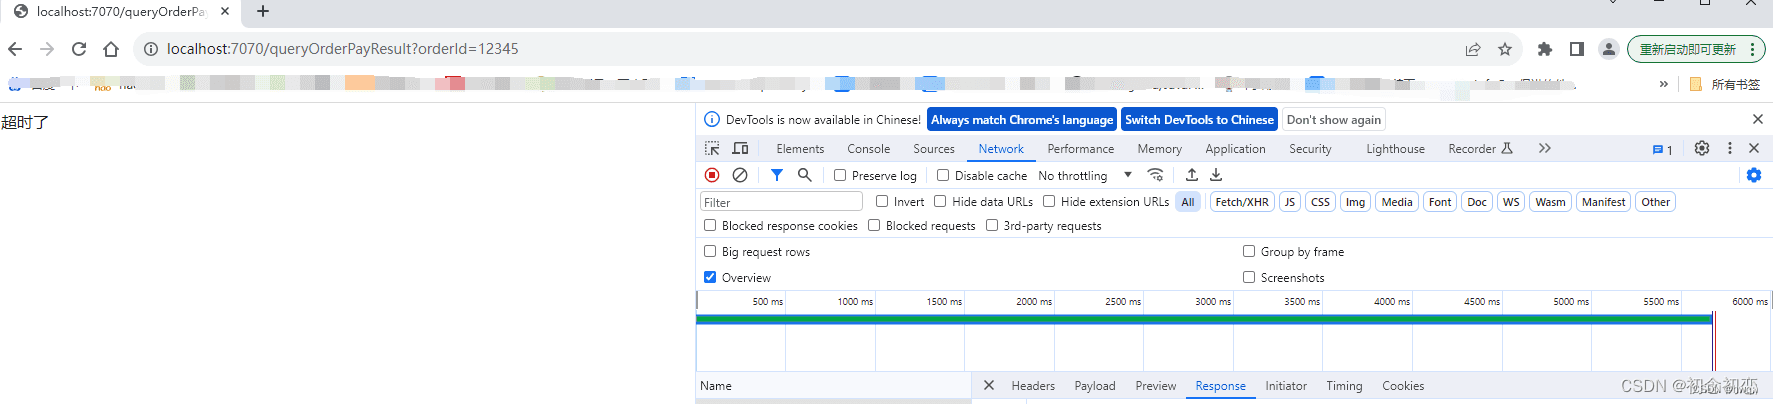
Task: Check the Invert filter option
Action: coord(882,201)
